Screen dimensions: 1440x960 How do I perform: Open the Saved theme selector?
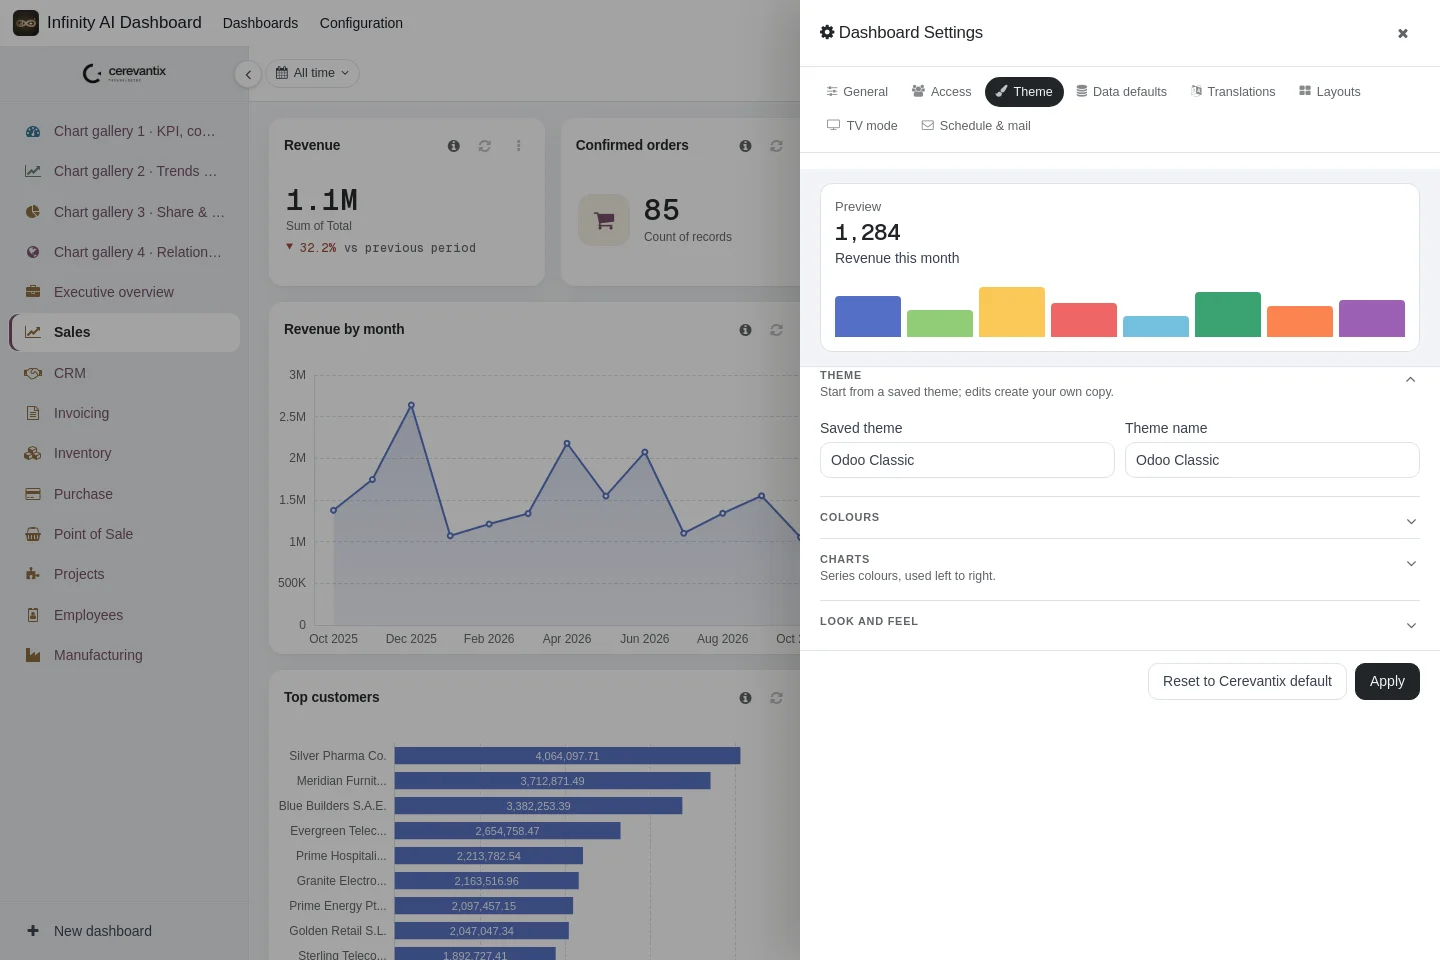point(967,460)
